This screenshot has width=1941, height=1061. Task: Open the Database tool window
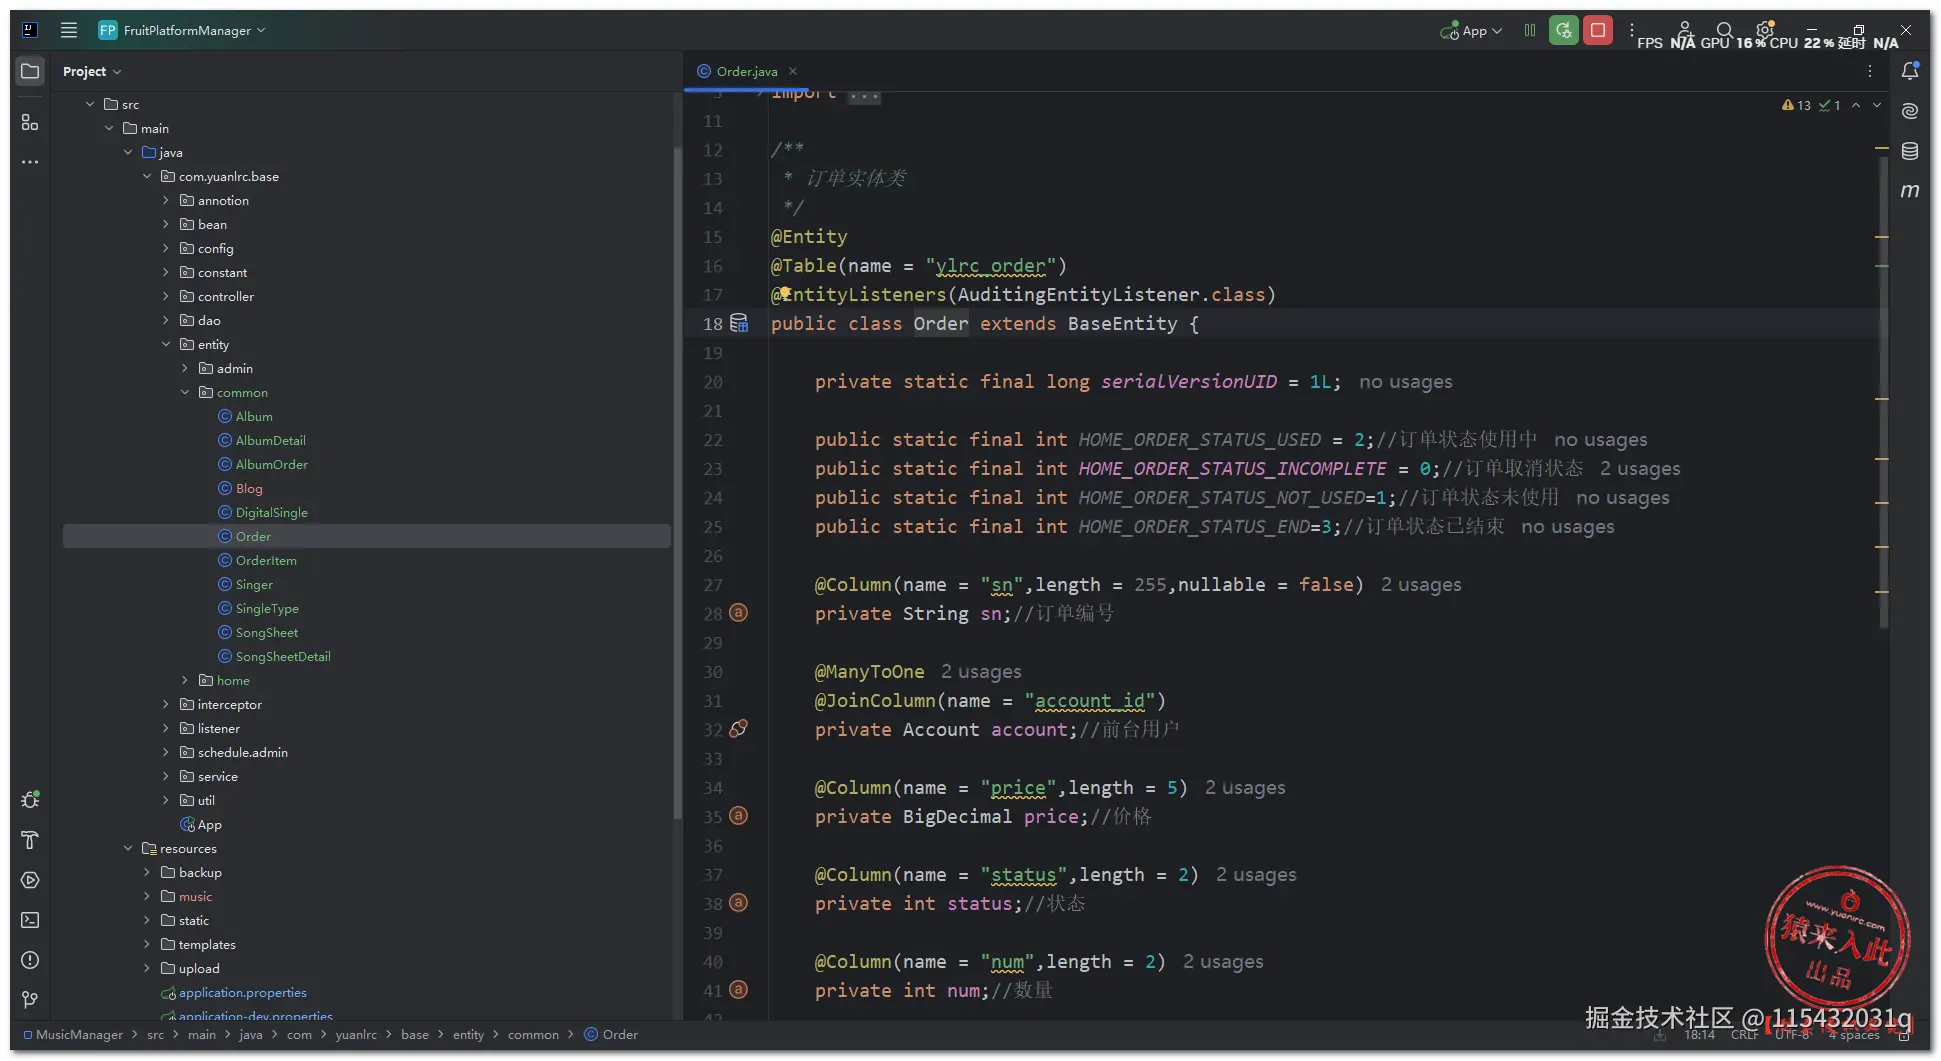tap(1910, 151)
